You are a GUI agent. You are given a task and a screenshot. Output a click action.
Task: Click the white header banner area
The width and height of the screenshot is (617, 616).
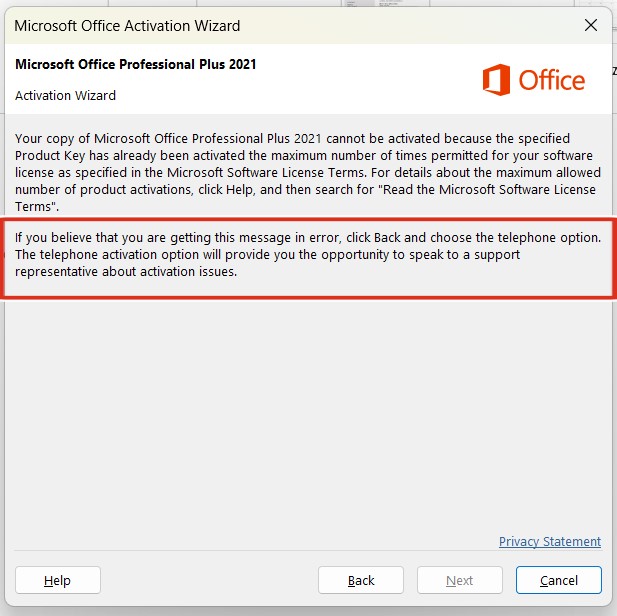308,79
